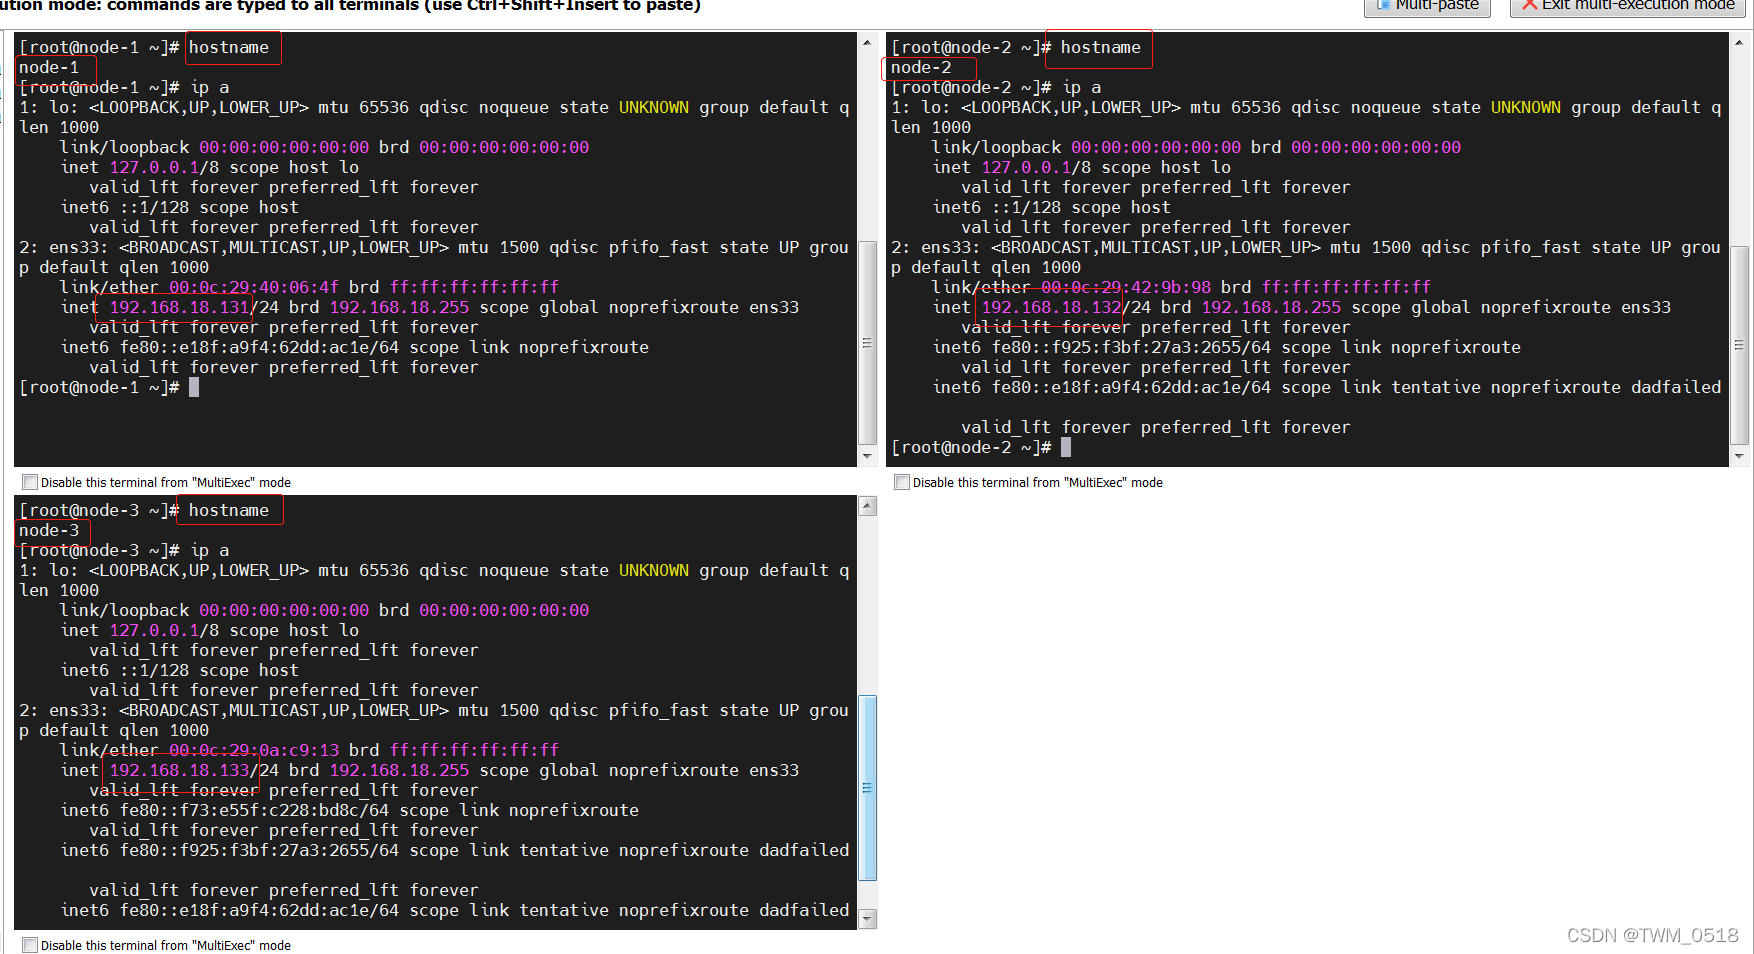The height and width of the screenshot is (954, 1754).
Task: Click the node-1 IP address 192.168.18.131
Action: [x=179, y=308]
